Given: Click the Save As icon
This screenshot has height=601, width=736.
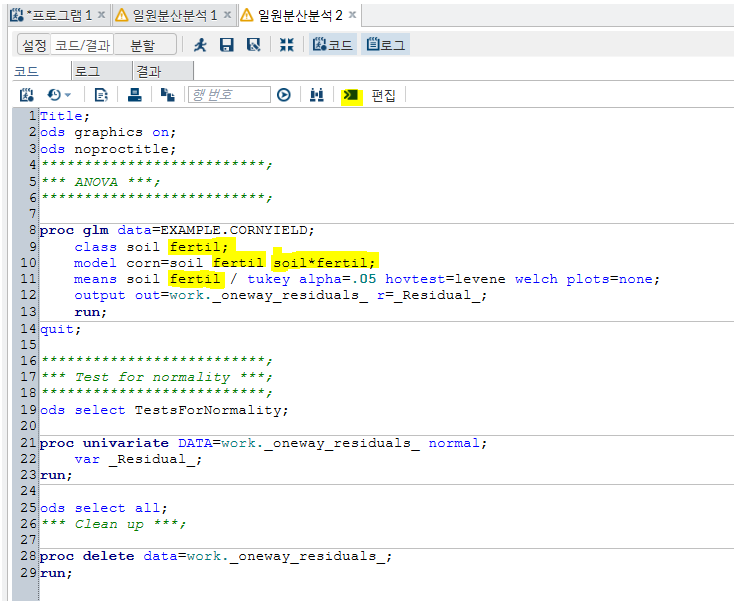Looking at the screenshot, I should click(x=254, y=45).
